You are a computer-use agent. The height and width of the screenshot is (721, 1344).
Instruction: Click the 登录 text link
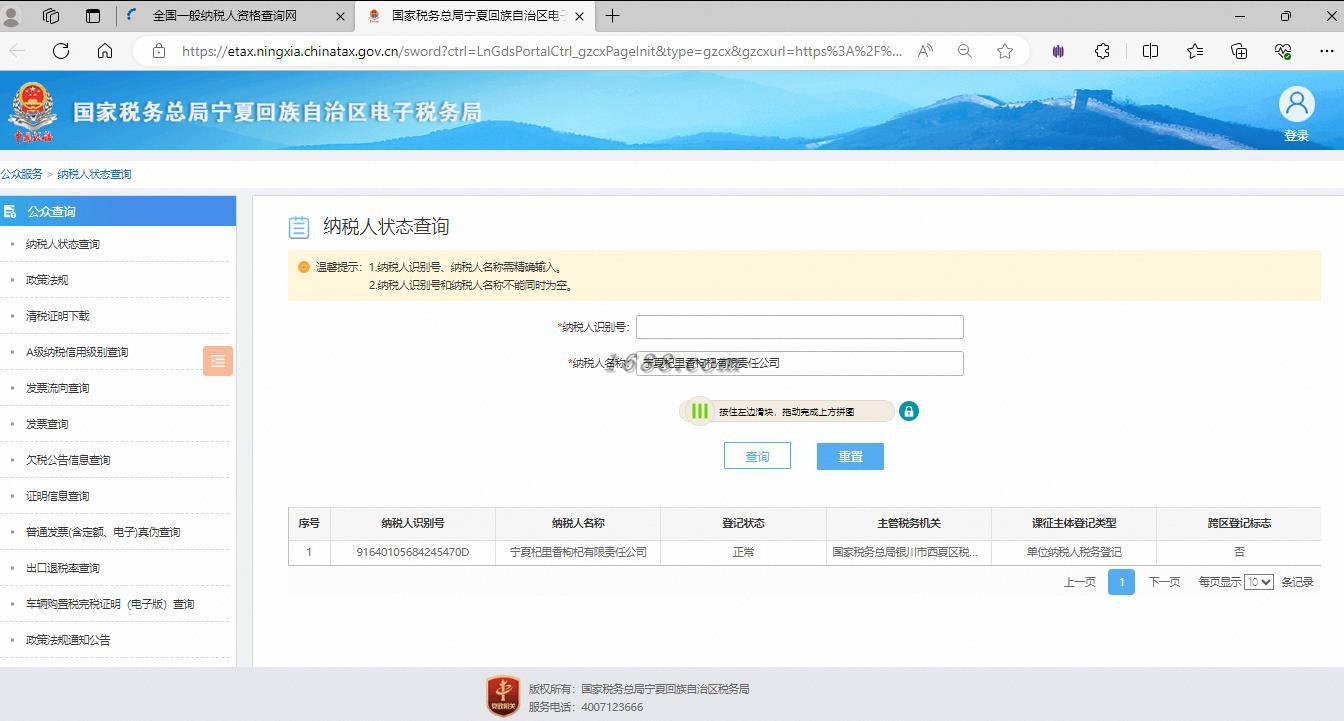[x=1296, y=135]
